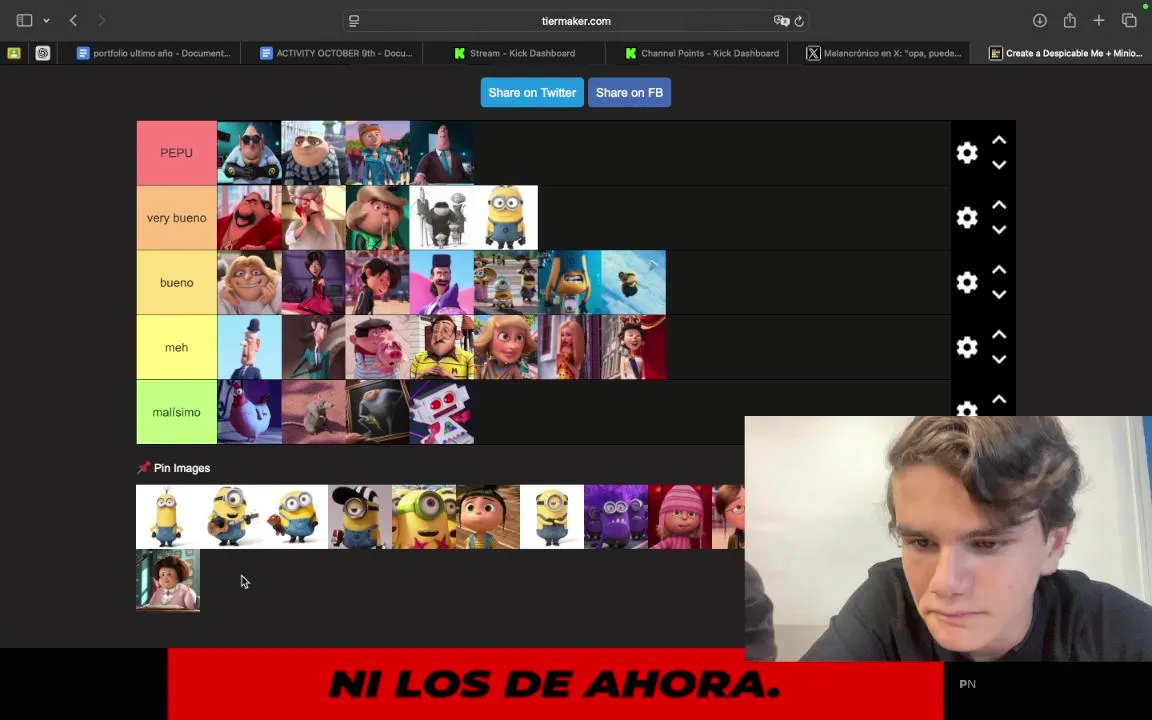Click Share on Twitter button

[x=532, y=93]
